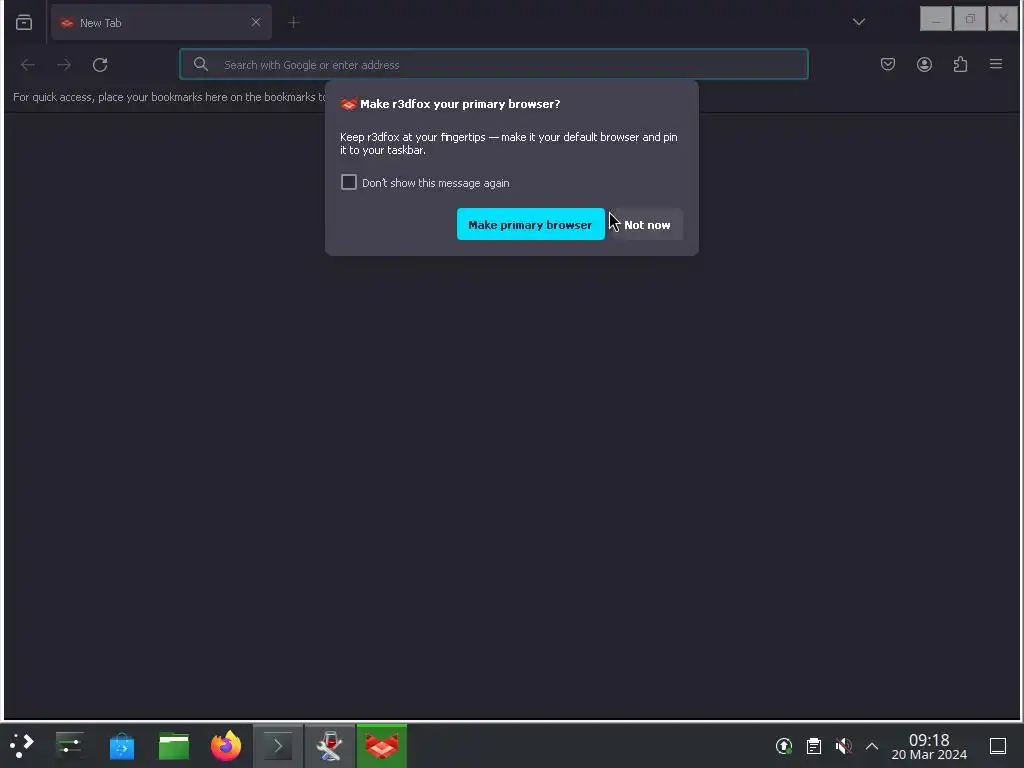
Task: Restore down the r3dfox window
Action: [x=970, y=19]
